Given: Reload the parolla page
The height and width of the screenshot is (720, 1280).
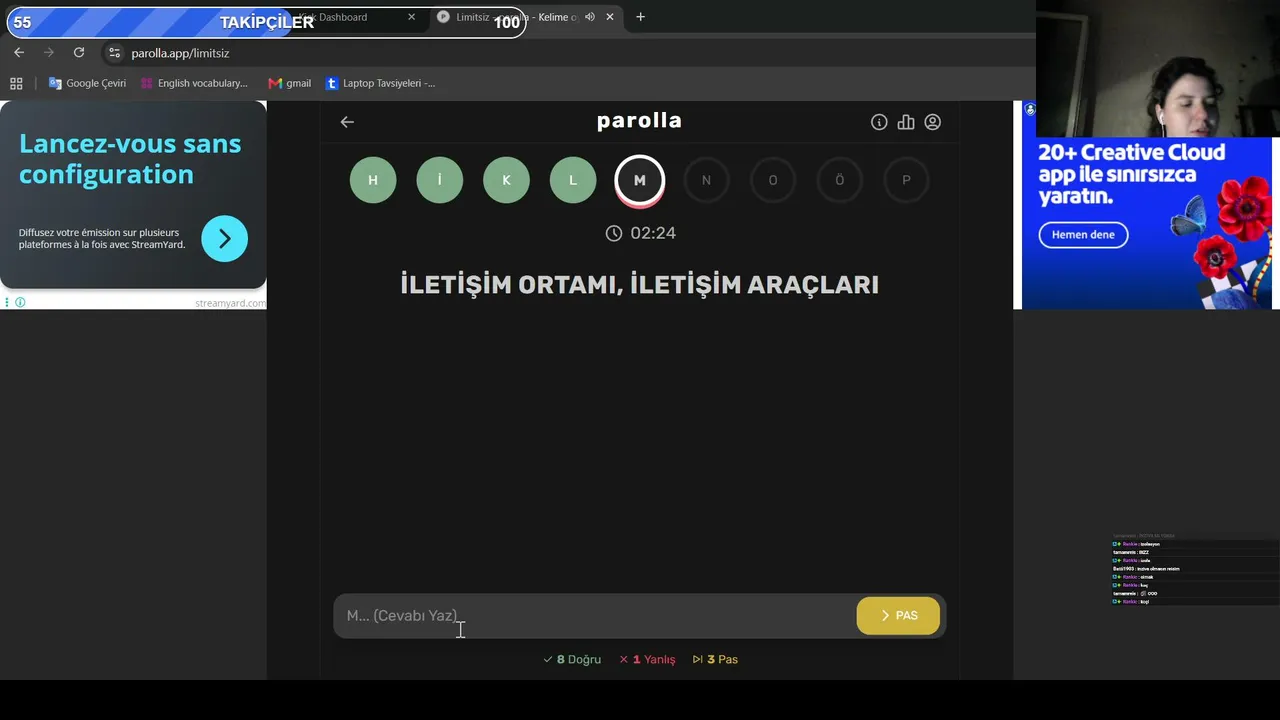Looking at the screenshot, I should pos(79,53).
